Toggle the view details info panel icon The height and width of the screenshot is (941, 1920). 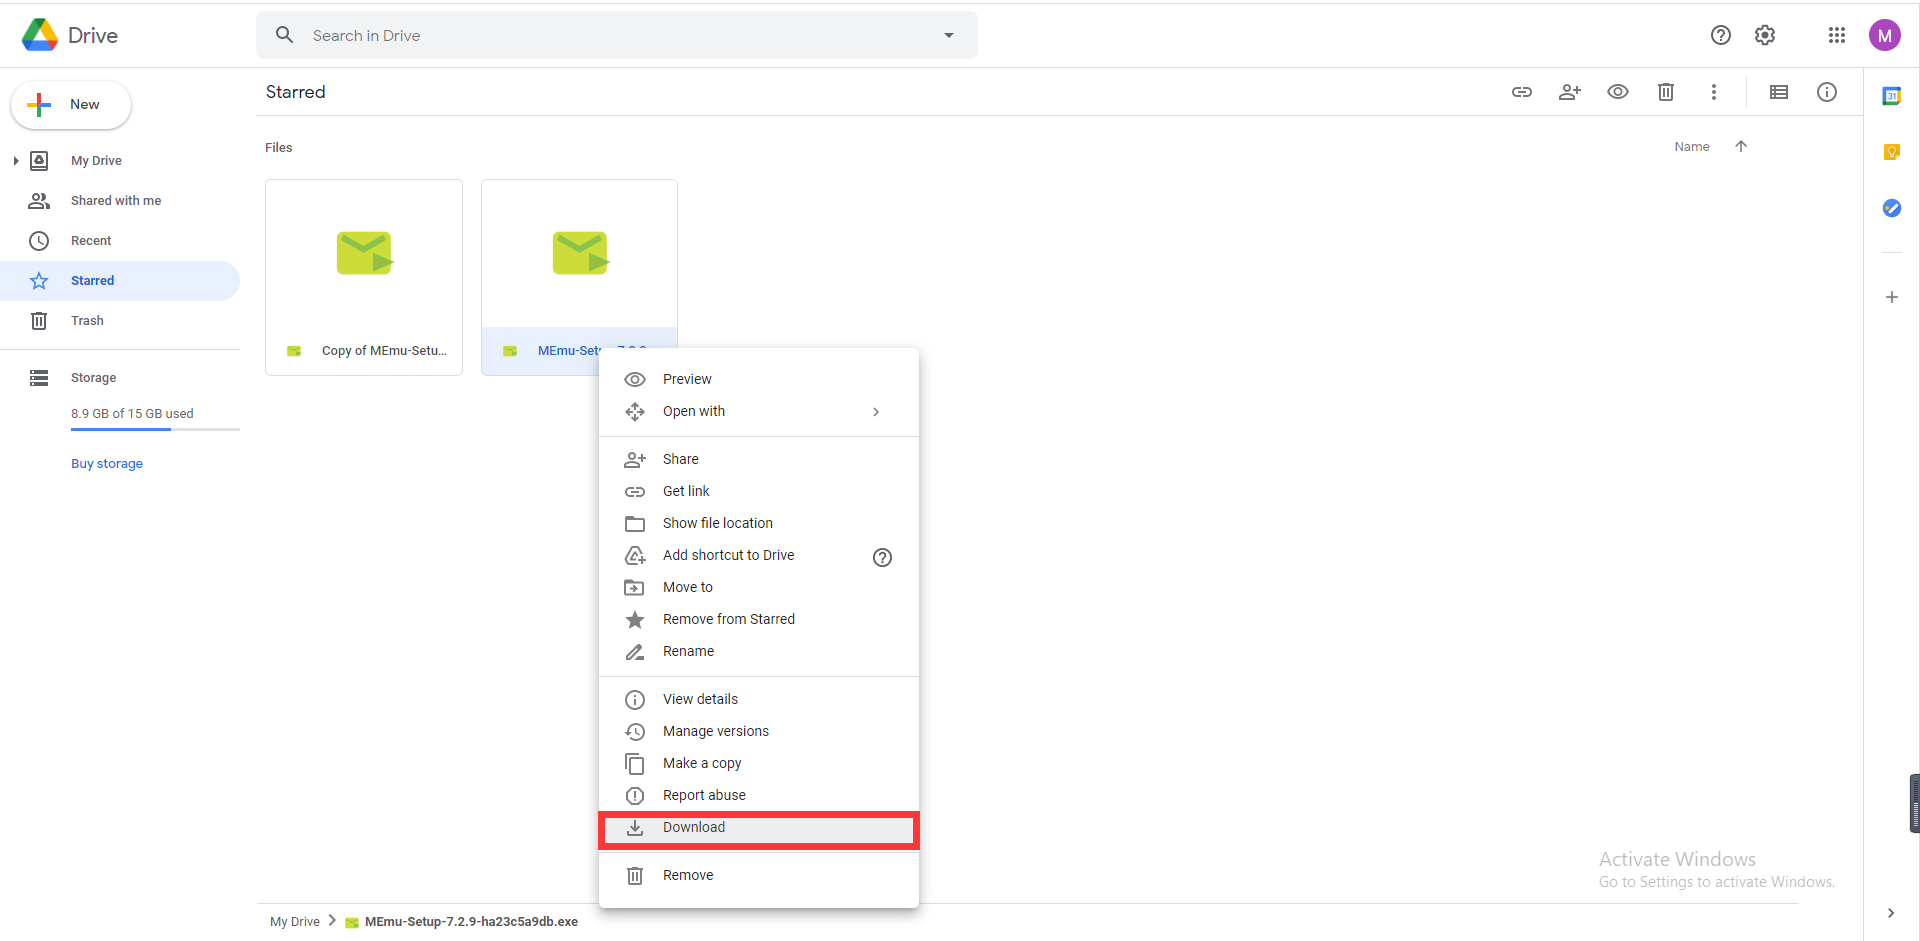pos(1826,92)
